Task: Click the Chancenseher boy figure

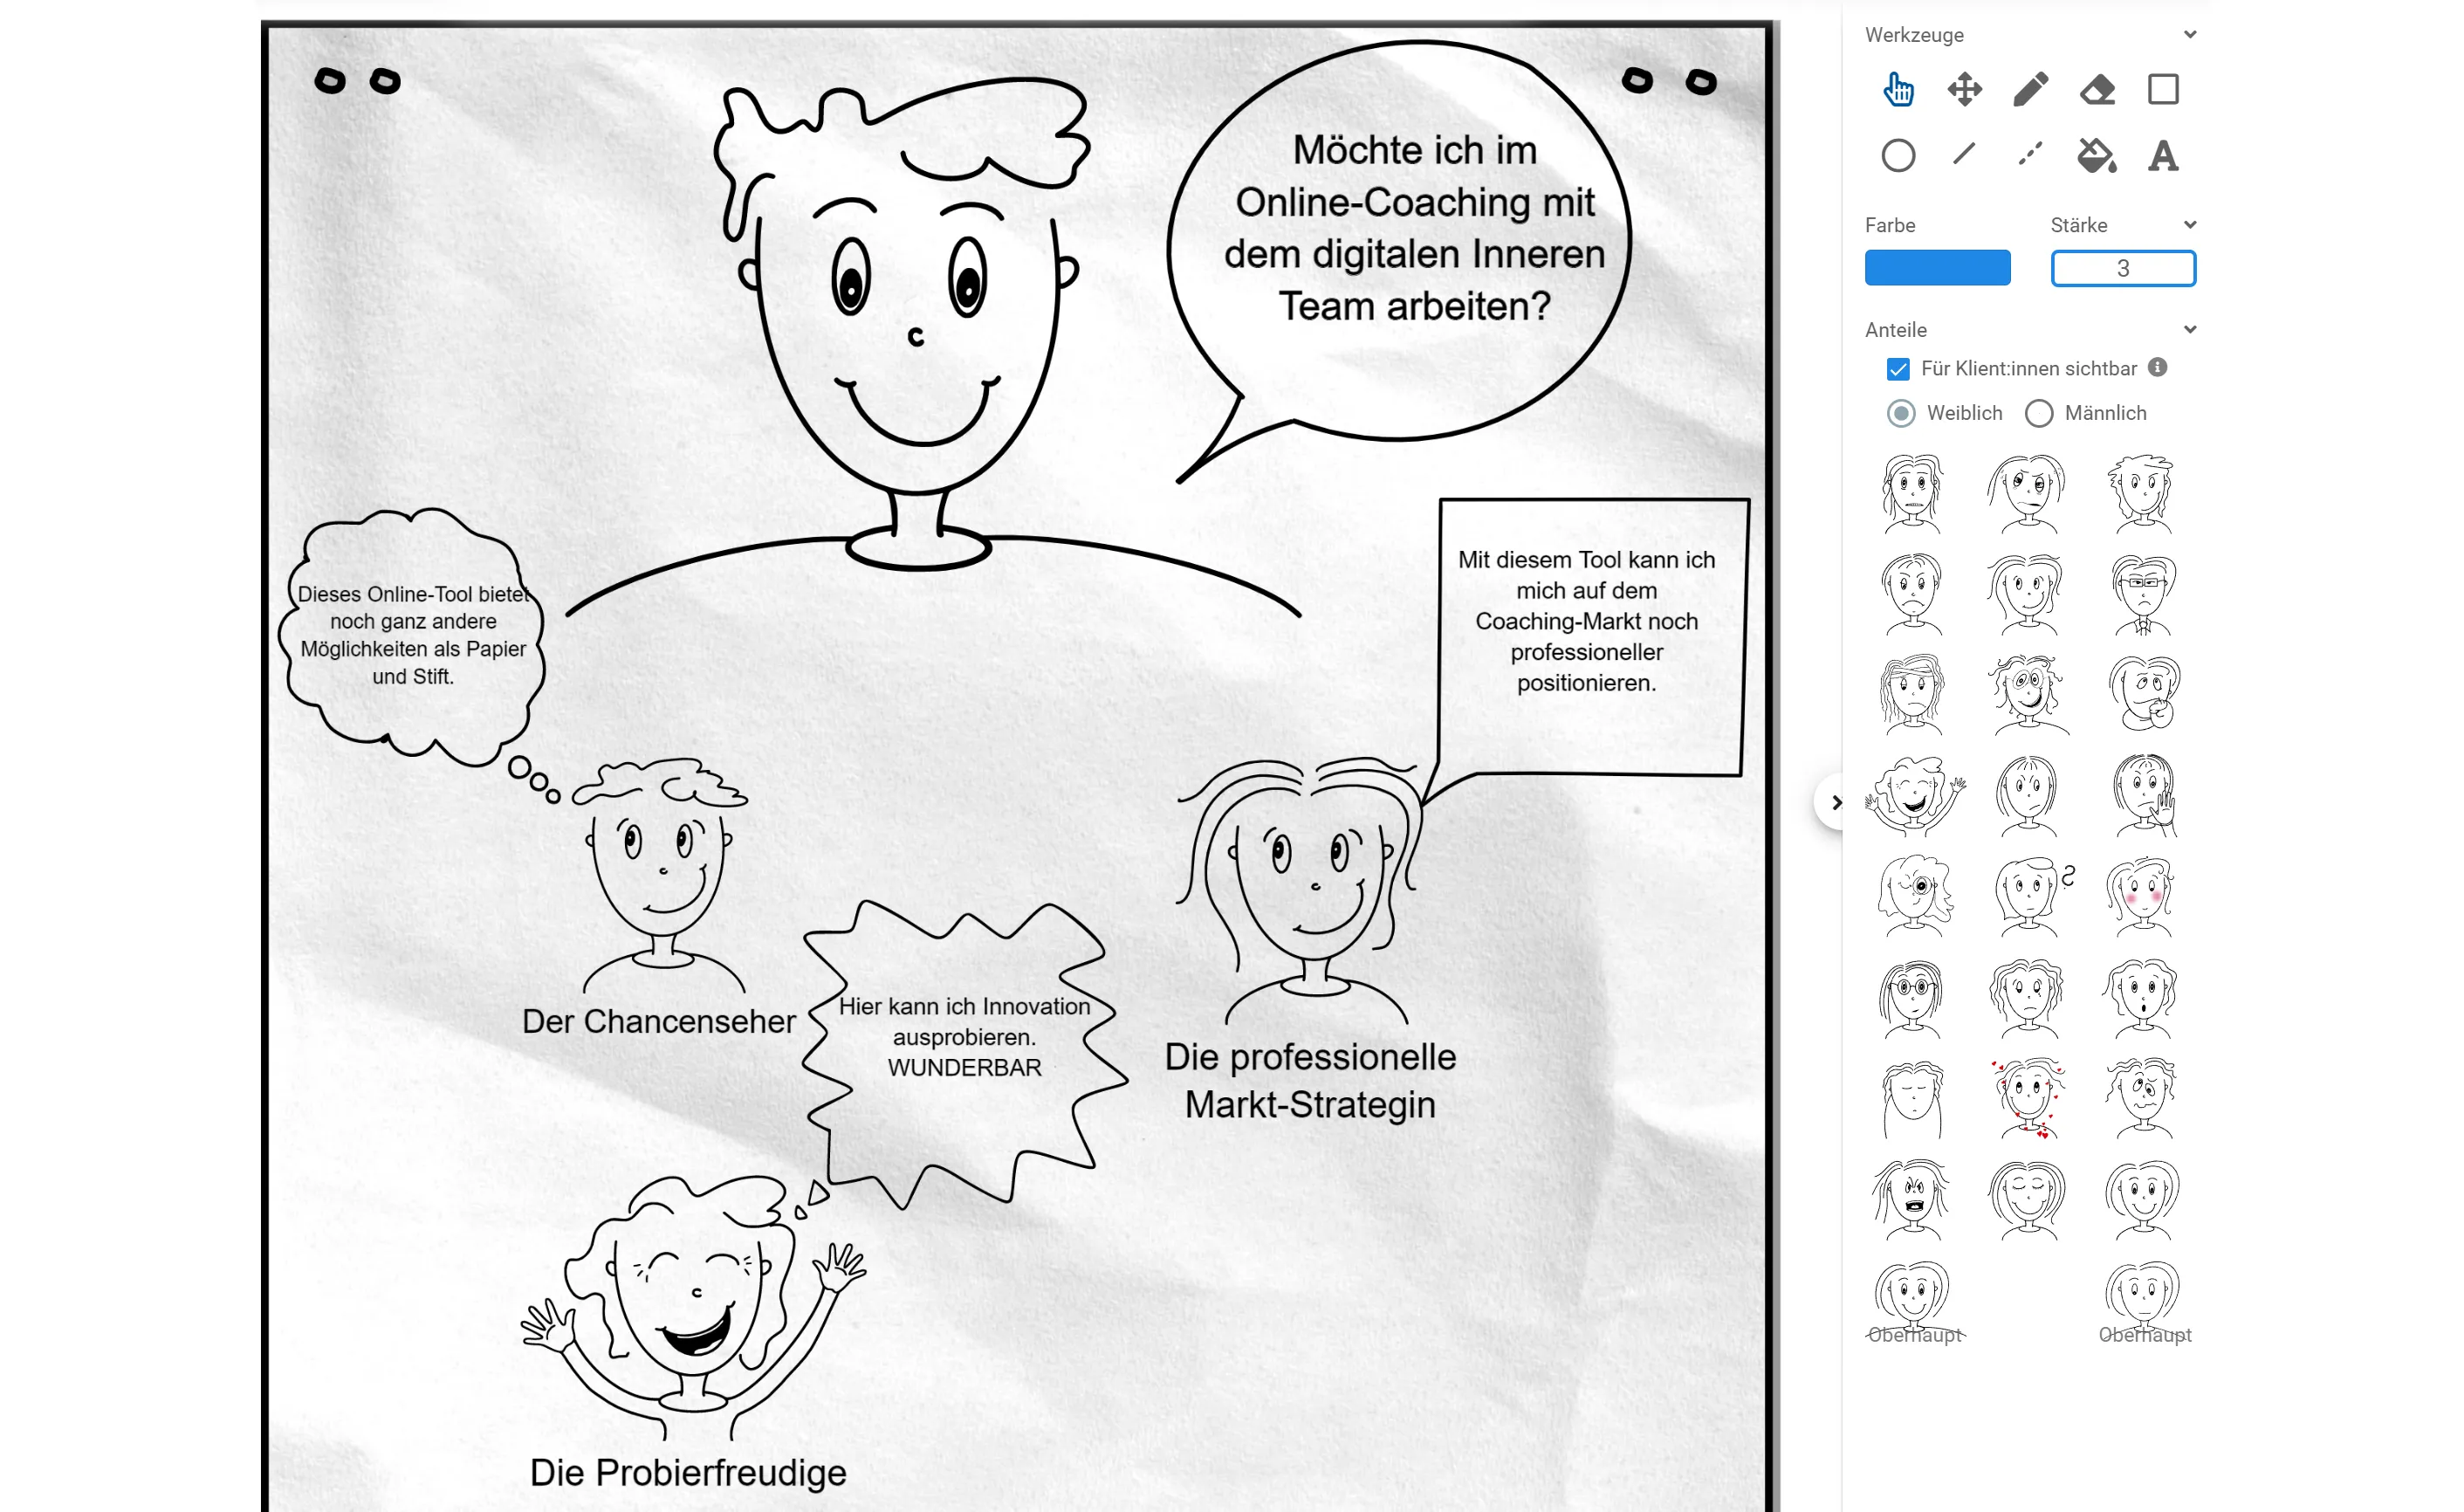Action: click(662, 875)
